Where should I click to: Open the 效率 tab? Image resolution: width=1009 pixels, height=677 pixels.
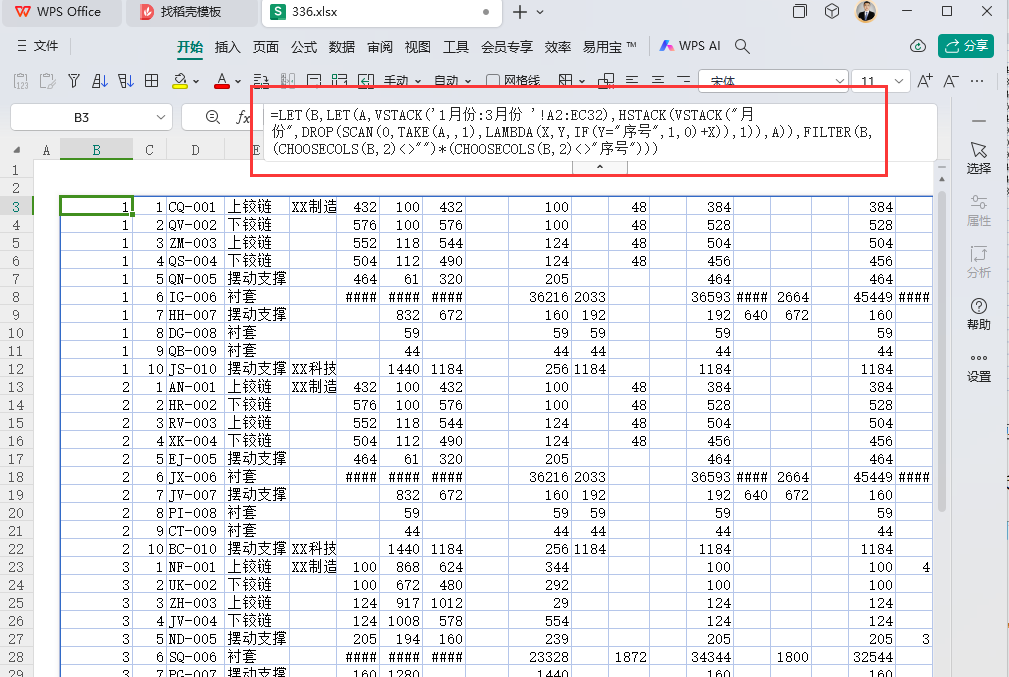[x=558, y=47]
